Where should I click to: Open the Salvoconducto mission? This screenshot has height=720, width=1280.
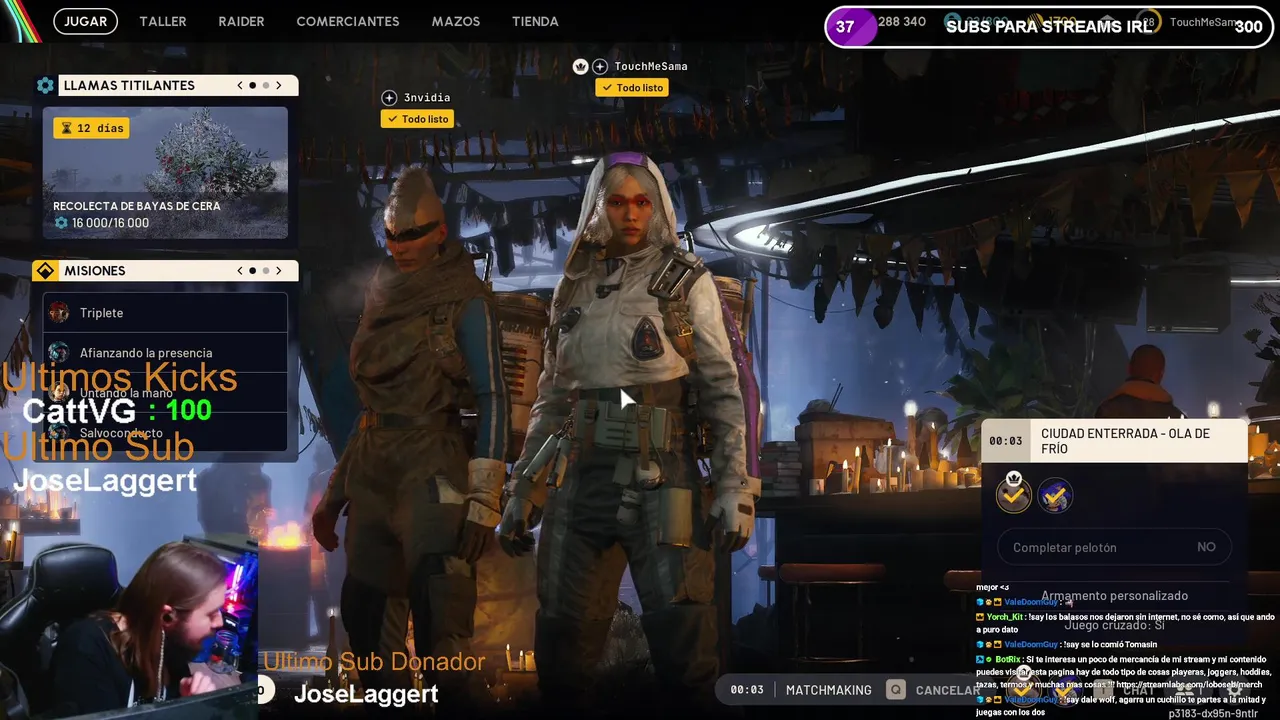click(165, 433)
